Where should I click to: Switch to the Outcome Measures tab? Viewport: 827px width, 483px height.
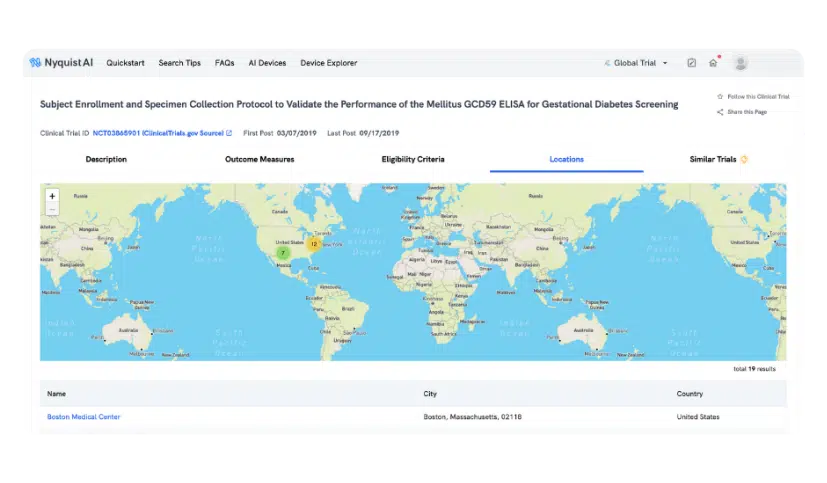(x=259, y=159)
